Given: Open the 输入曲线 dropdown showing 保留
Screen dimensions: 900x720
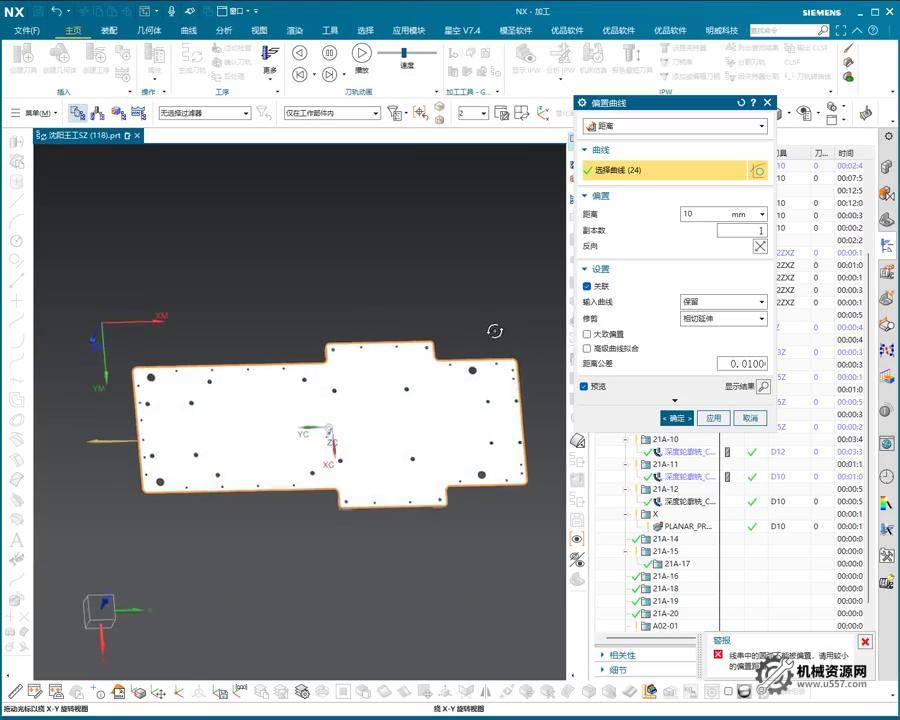Looking at the screenshot, I should [x=723, y=302].
